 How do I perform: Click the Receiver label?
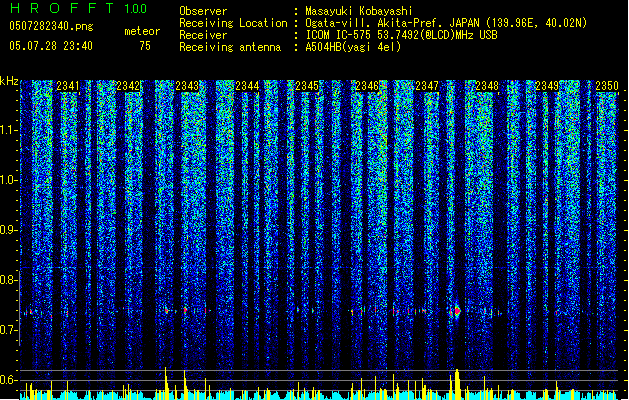pos(203,35)
